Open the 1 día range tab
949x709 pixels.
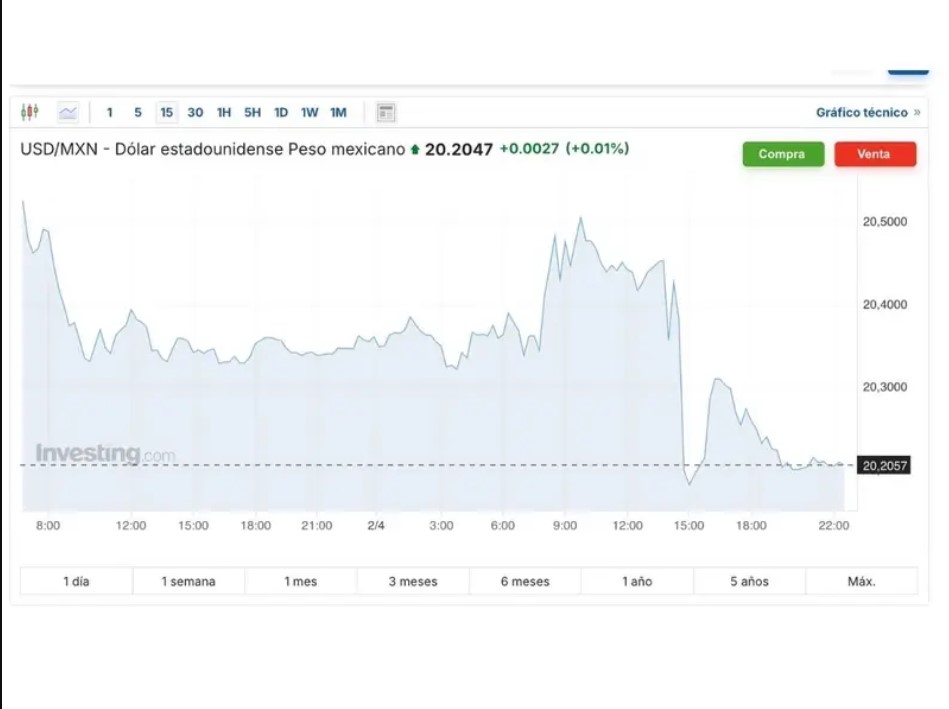76,581
